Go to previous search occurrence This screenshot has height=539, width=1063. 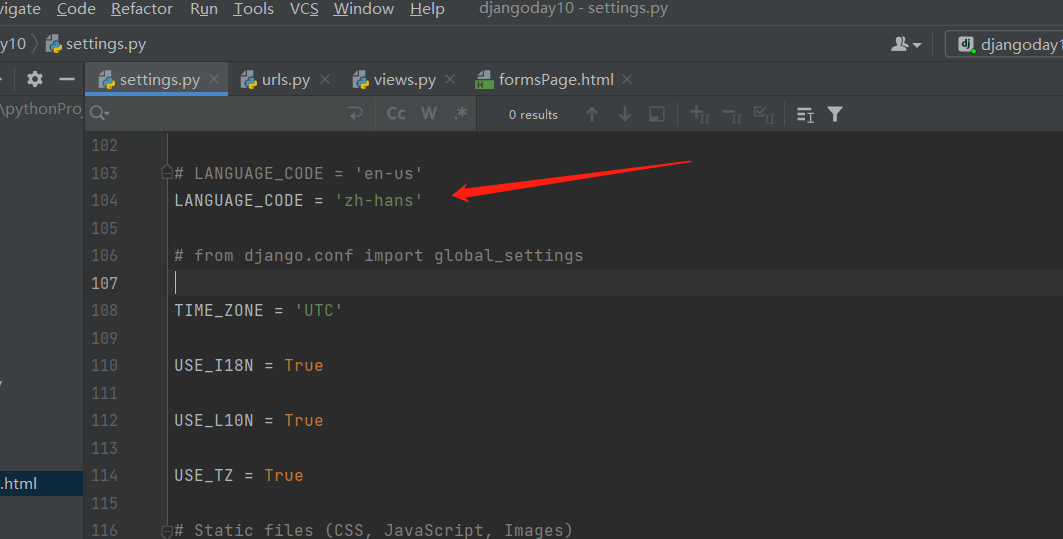592,114
